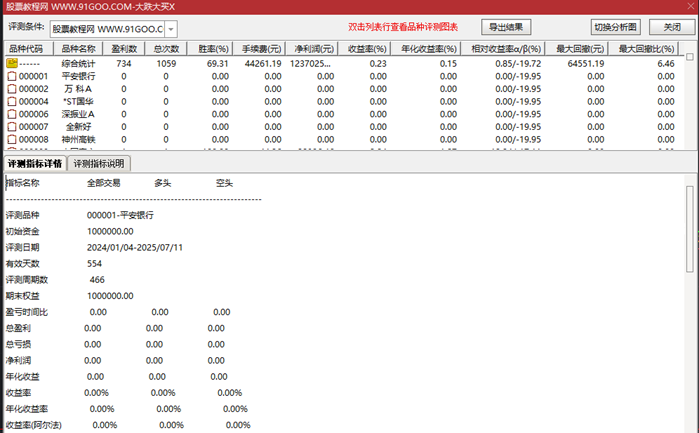Sort by the 胜率(%) column header

click(x=212, y=49)
